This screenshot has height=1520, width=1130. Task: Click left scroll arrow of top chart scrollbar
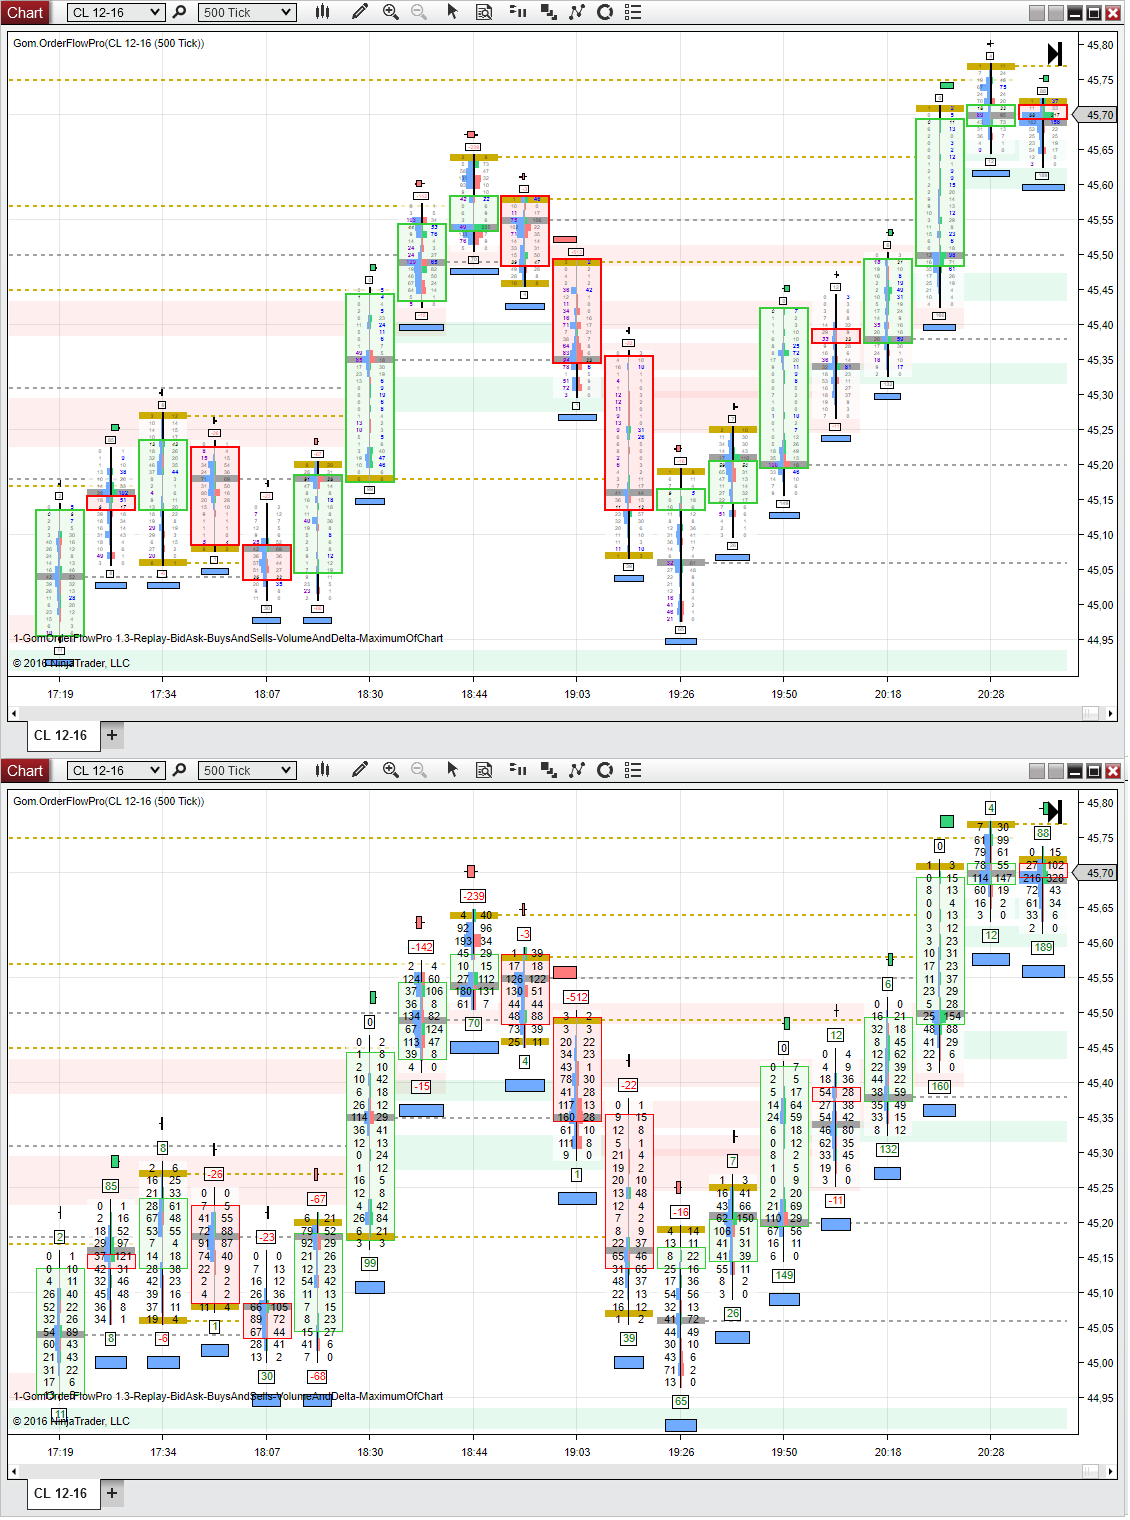[13, 713]
